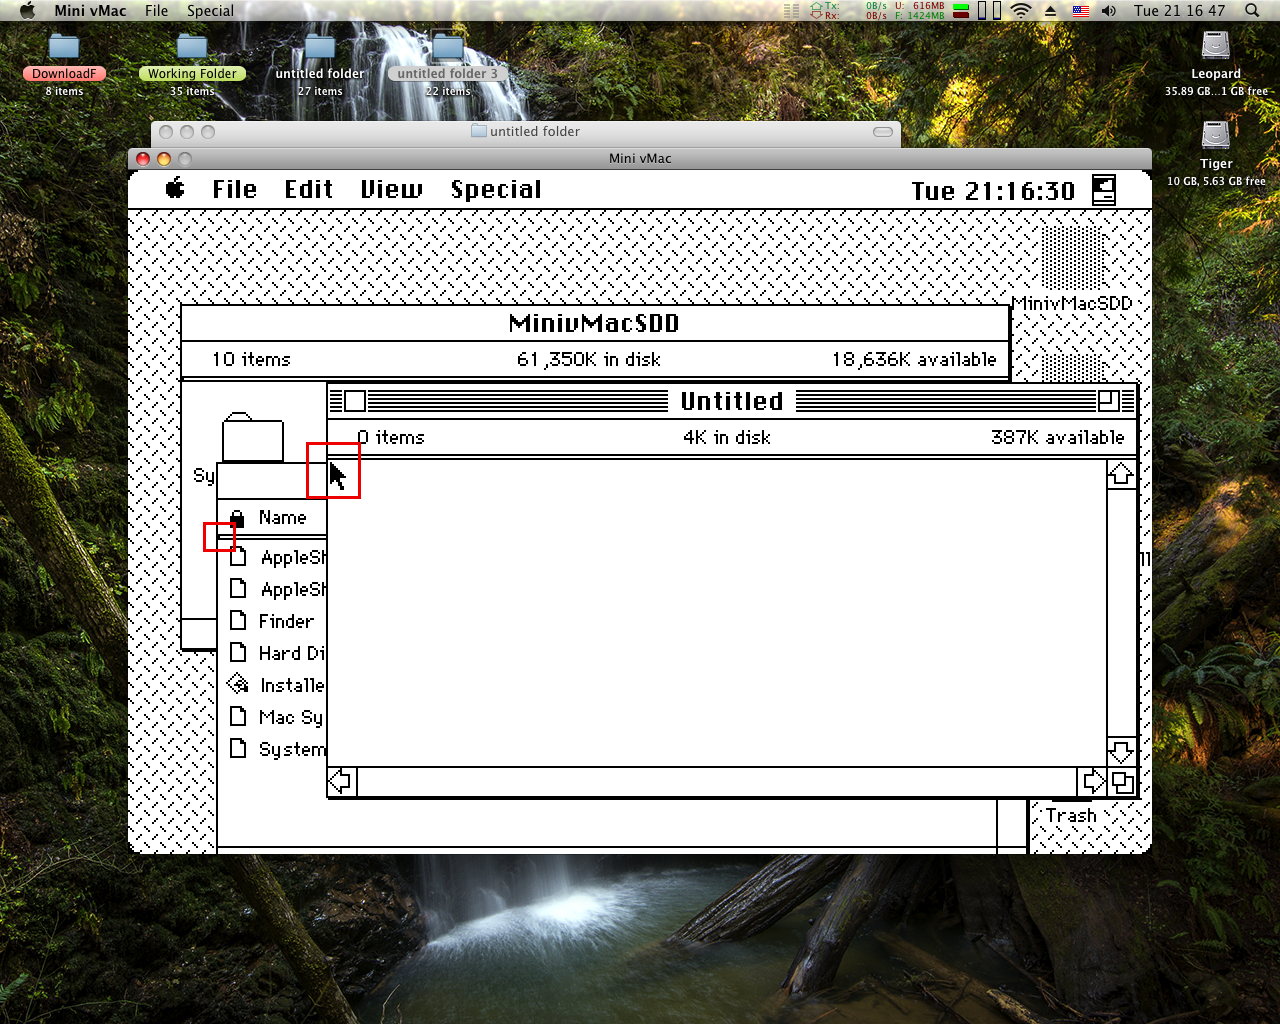Click the Installer diamond icon
Image resolution: width=1280 pixels, height=1024 pixels.
tap(238, 684)
